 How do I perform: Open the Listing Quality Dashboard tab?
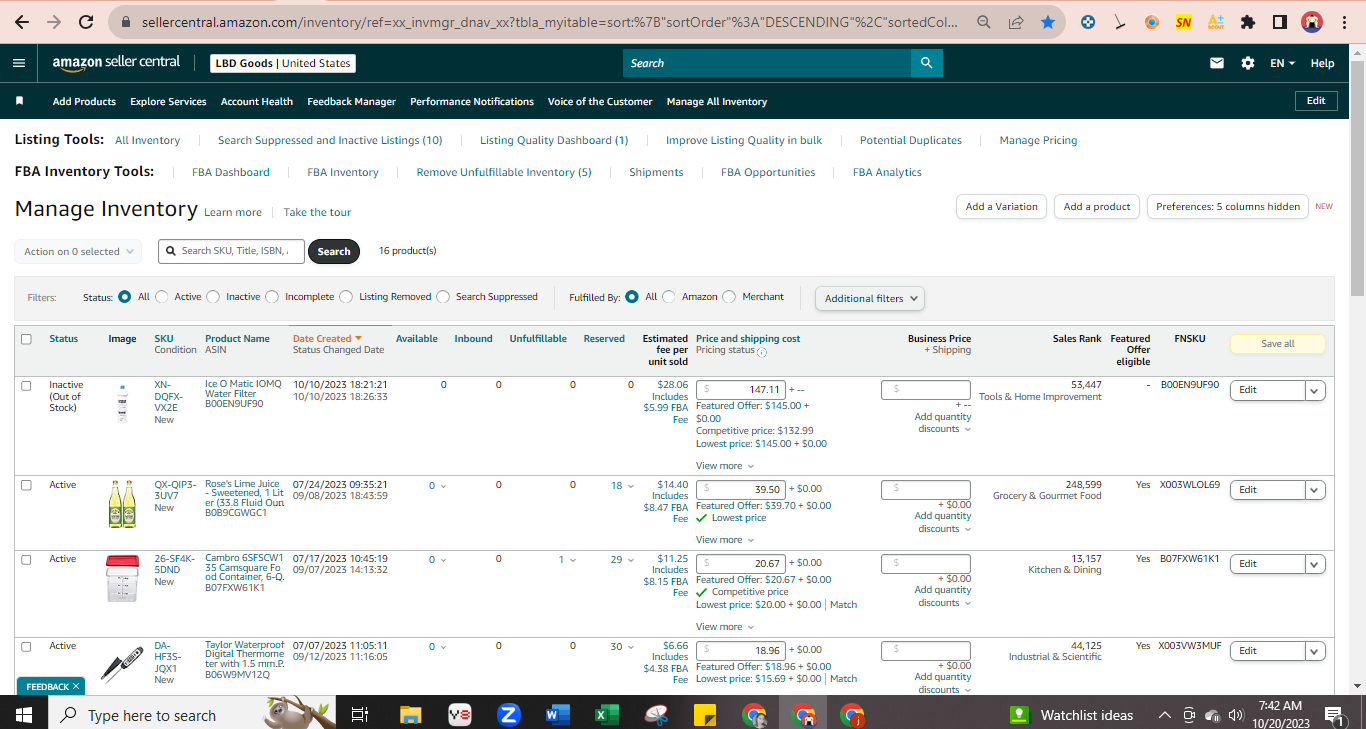tap(554, 140)
